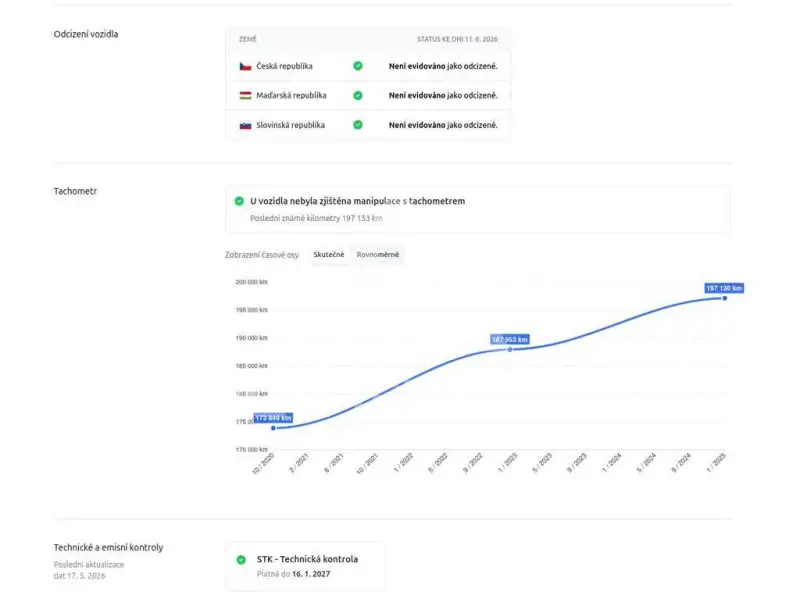Switch time axis to Skutečné view
This screenshot has width=800, height=599.
329,255
